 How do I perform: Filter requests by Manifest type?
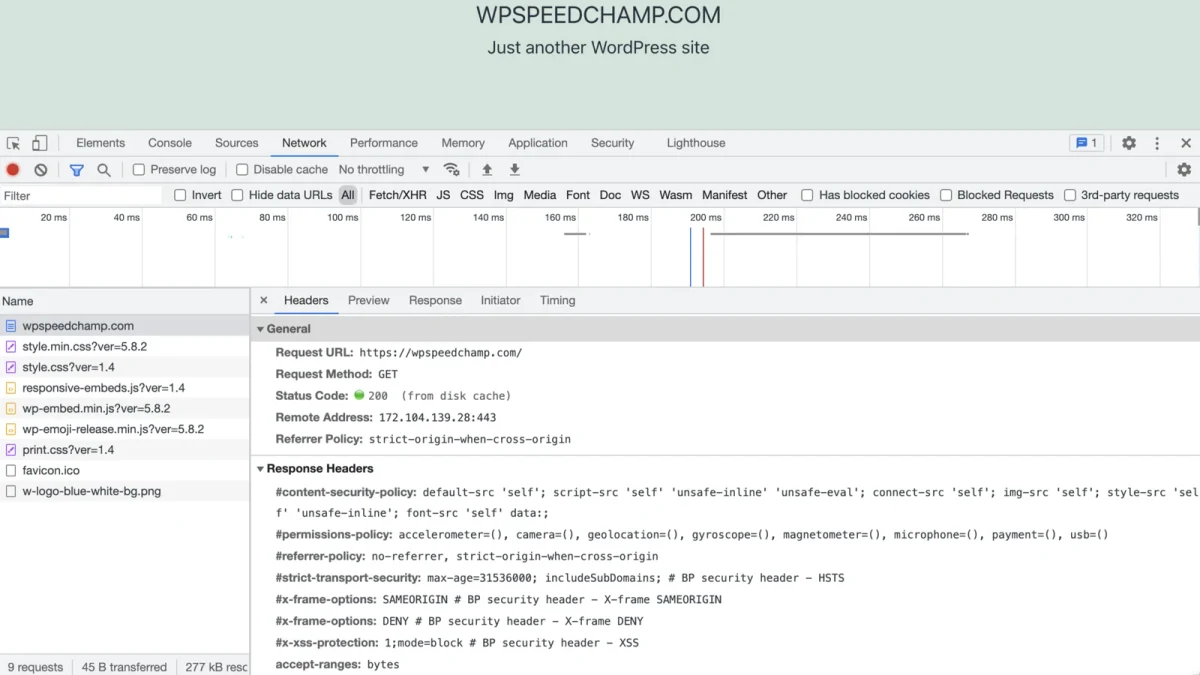tap(725, 195)
